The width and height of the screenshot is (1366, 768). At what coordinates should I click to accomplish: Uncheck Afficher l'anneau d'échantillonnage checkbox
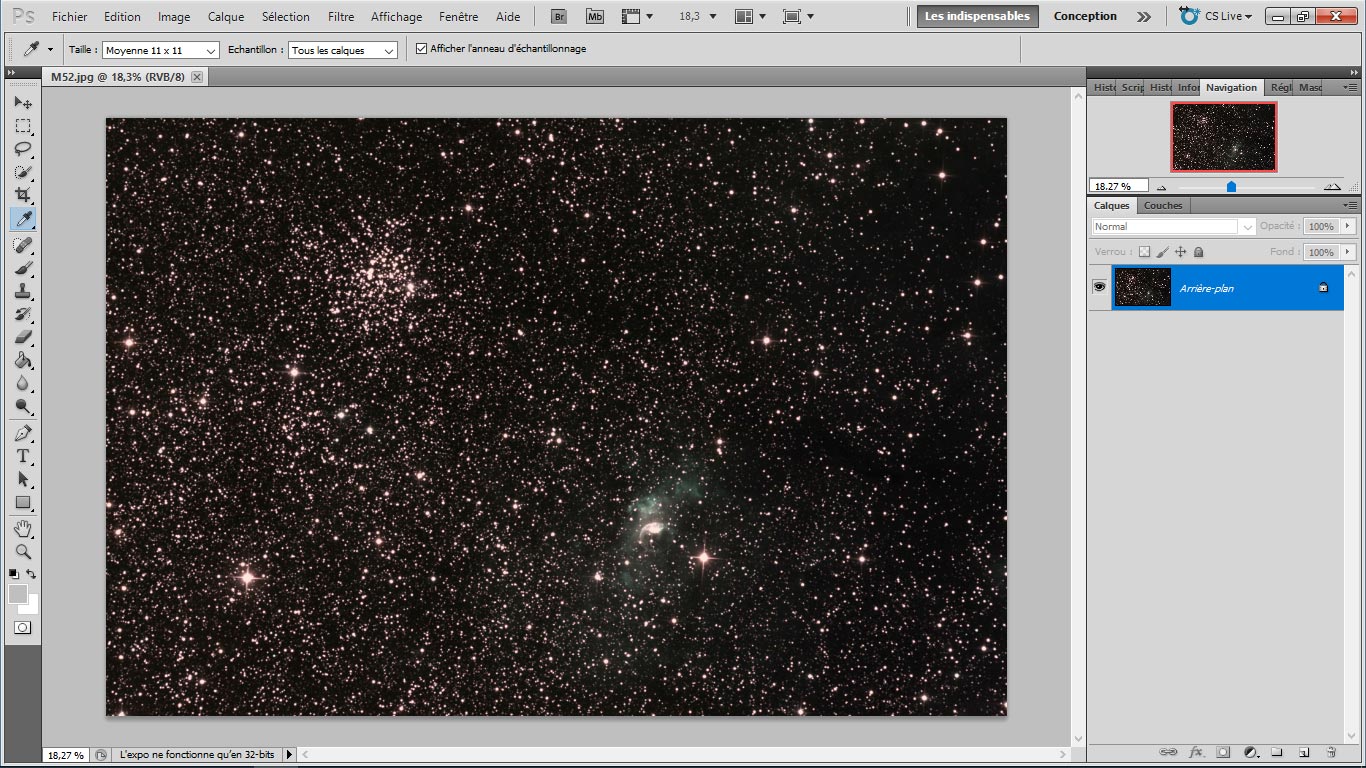pyautogui.click(x=421, y=49)
